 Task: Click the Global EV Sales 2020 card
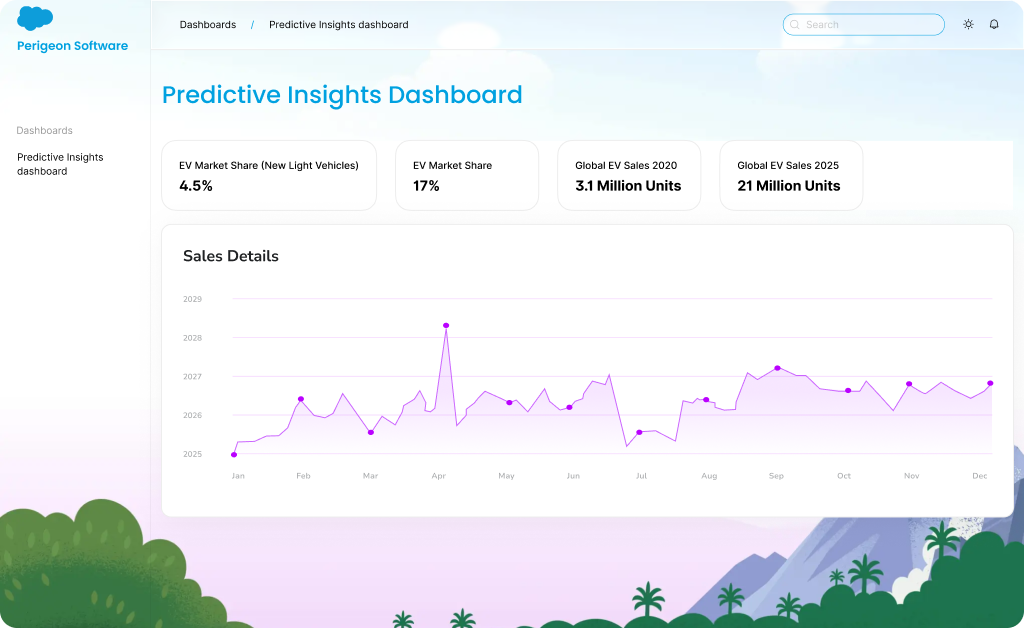629,176
